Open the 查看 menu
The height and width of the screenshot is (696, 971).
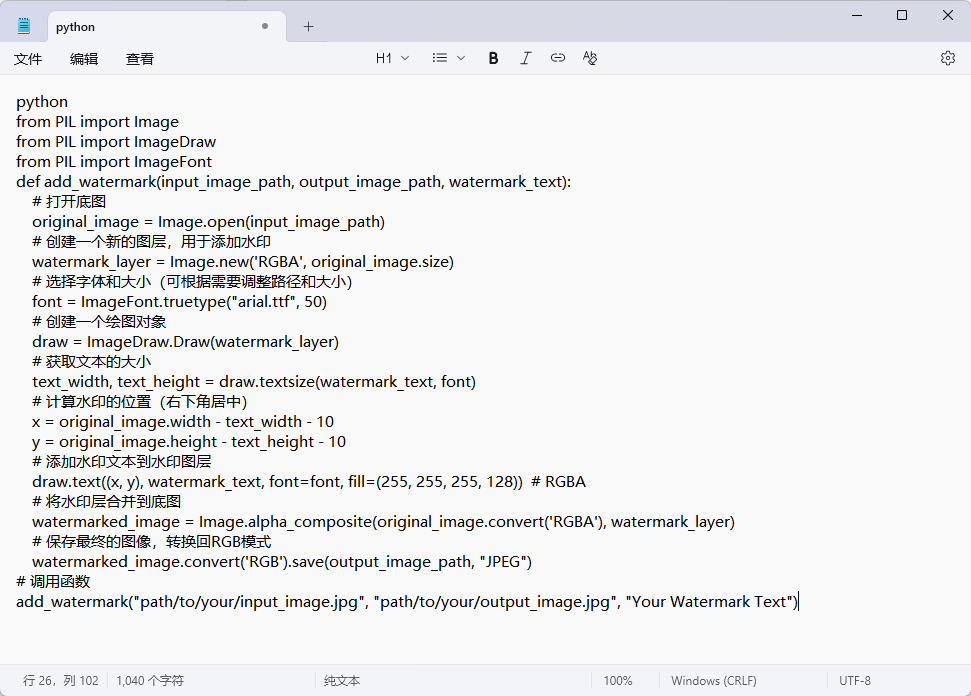coord(139,59)
